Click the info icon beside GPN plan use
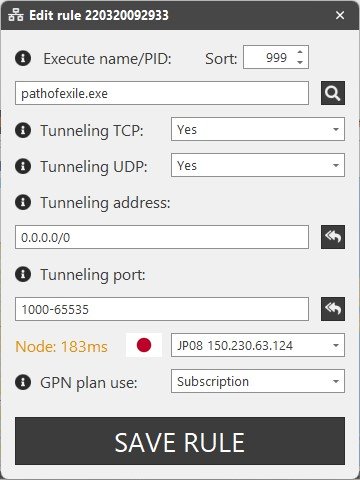This screenshot has width=360, height=480. tap(23, 382)
